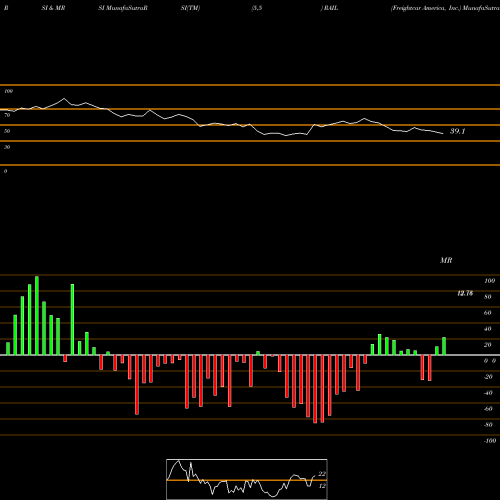Click the MR axis label 60
Image resolution: width=500 pixels, height=500 pixels.
click(488, 313)
